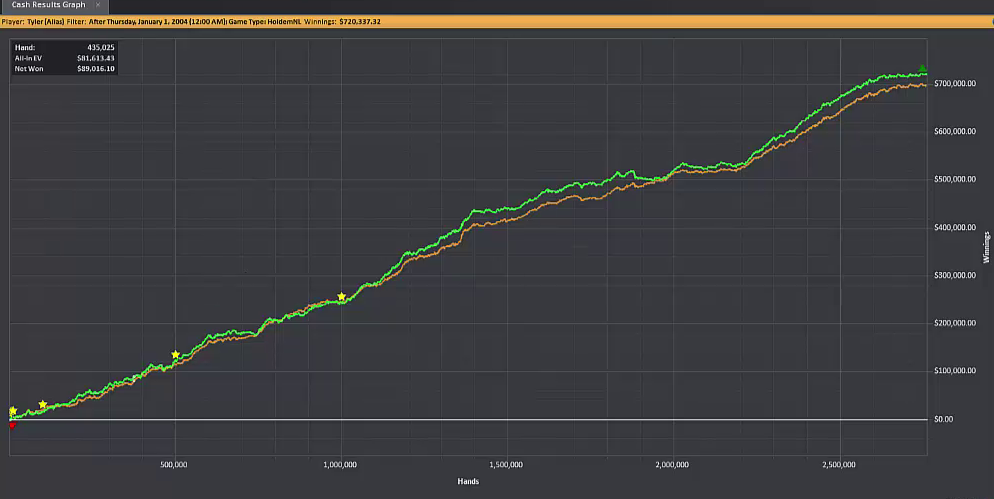
Task: Click the '$700,000.00' y-axis label
Action: [955, 84]
